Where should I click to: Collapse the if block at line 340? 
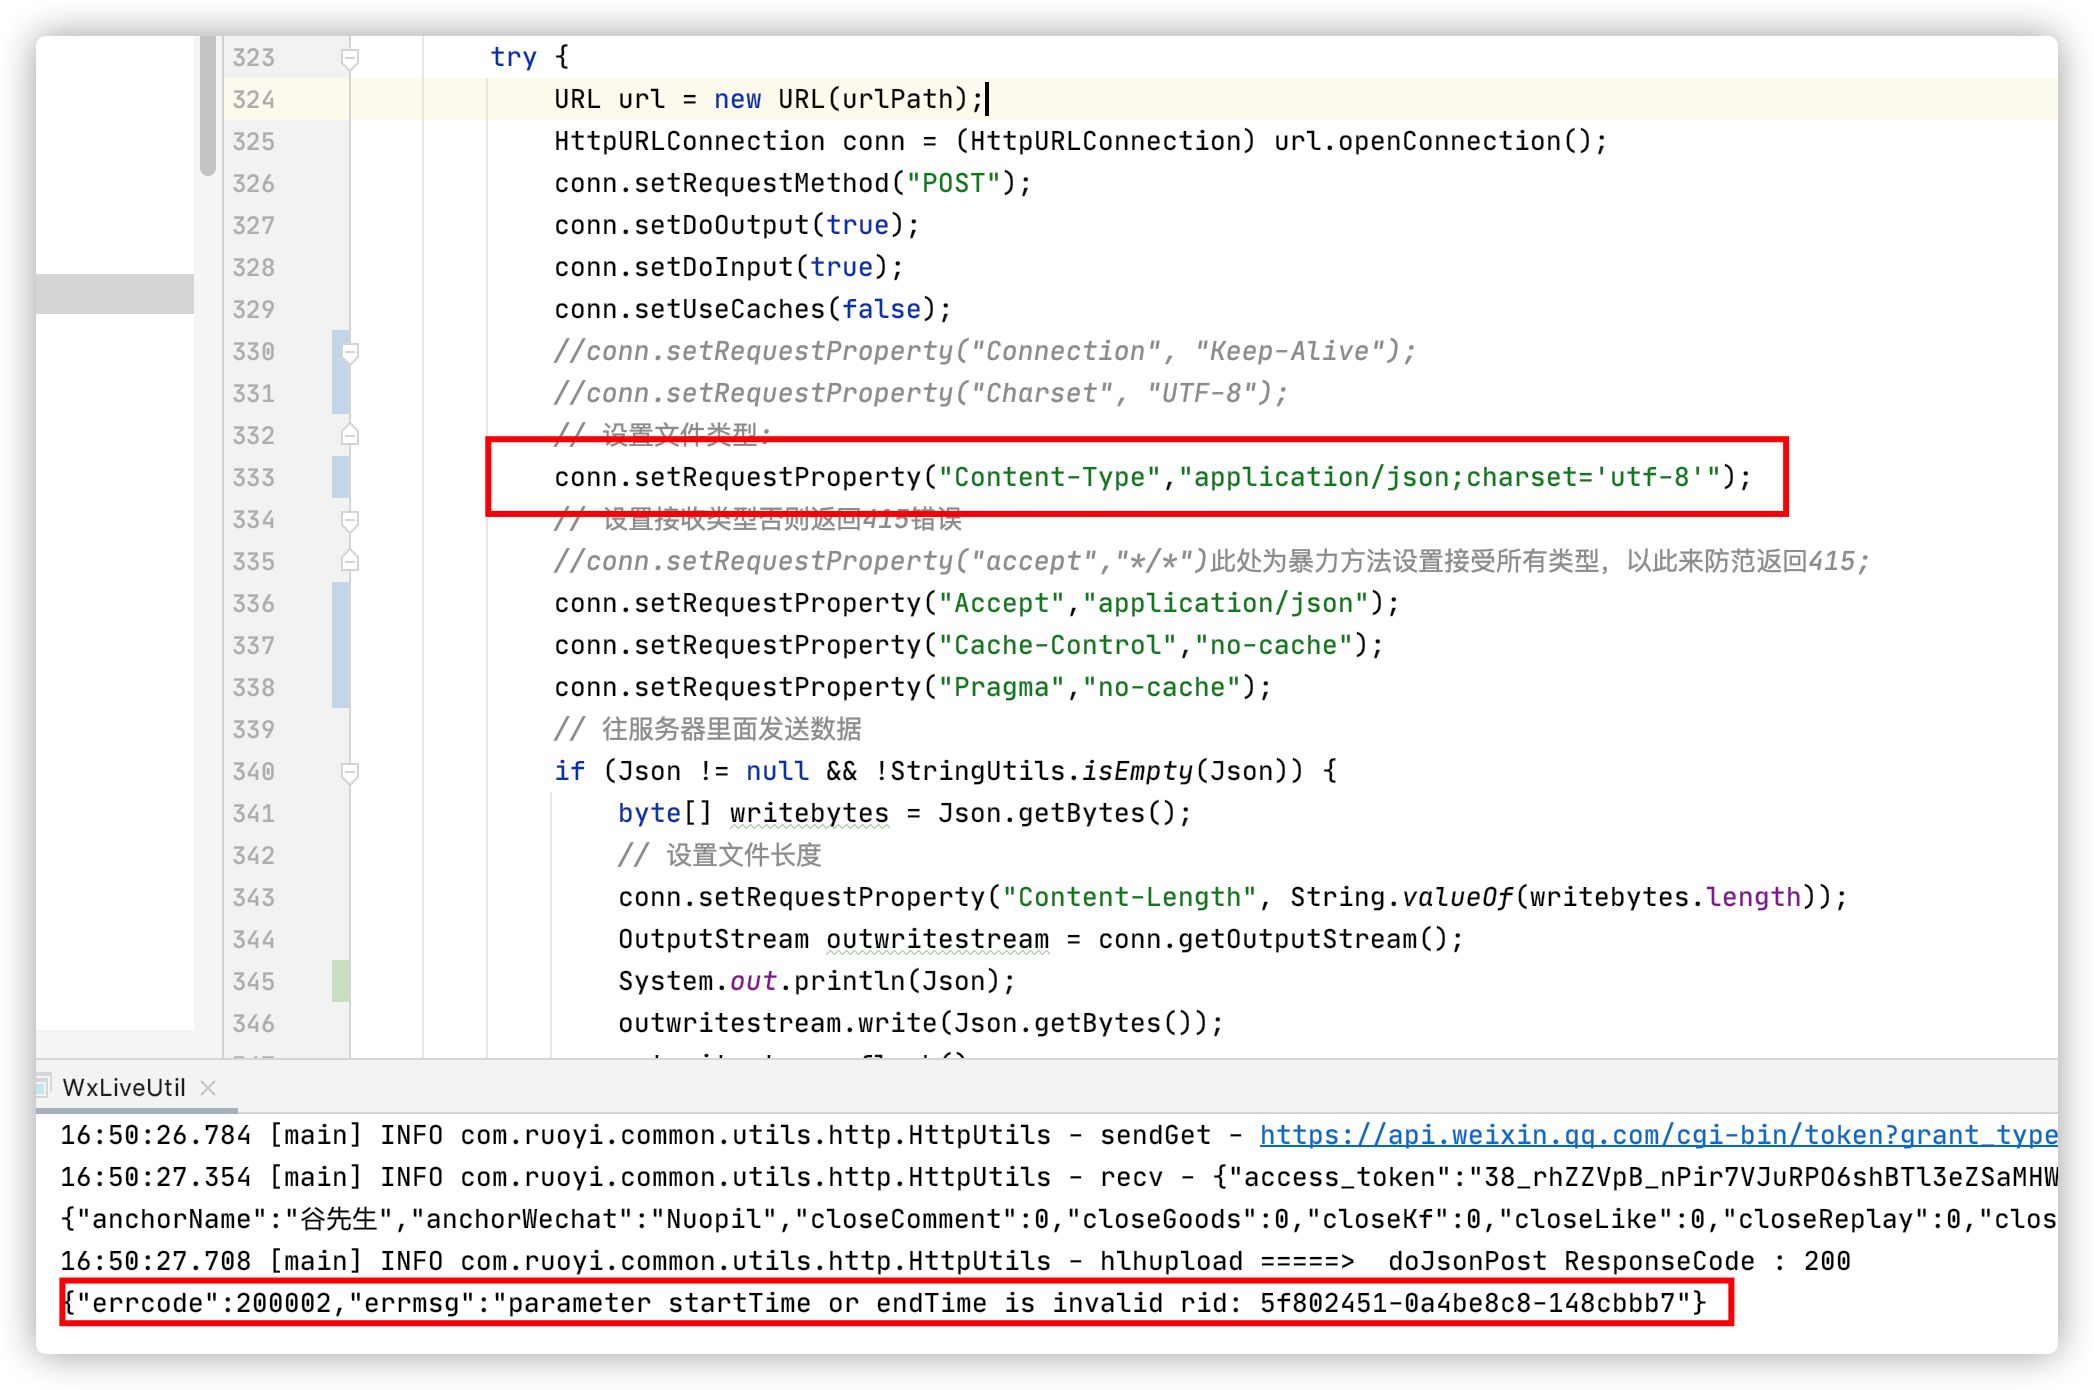coord(350,772)
